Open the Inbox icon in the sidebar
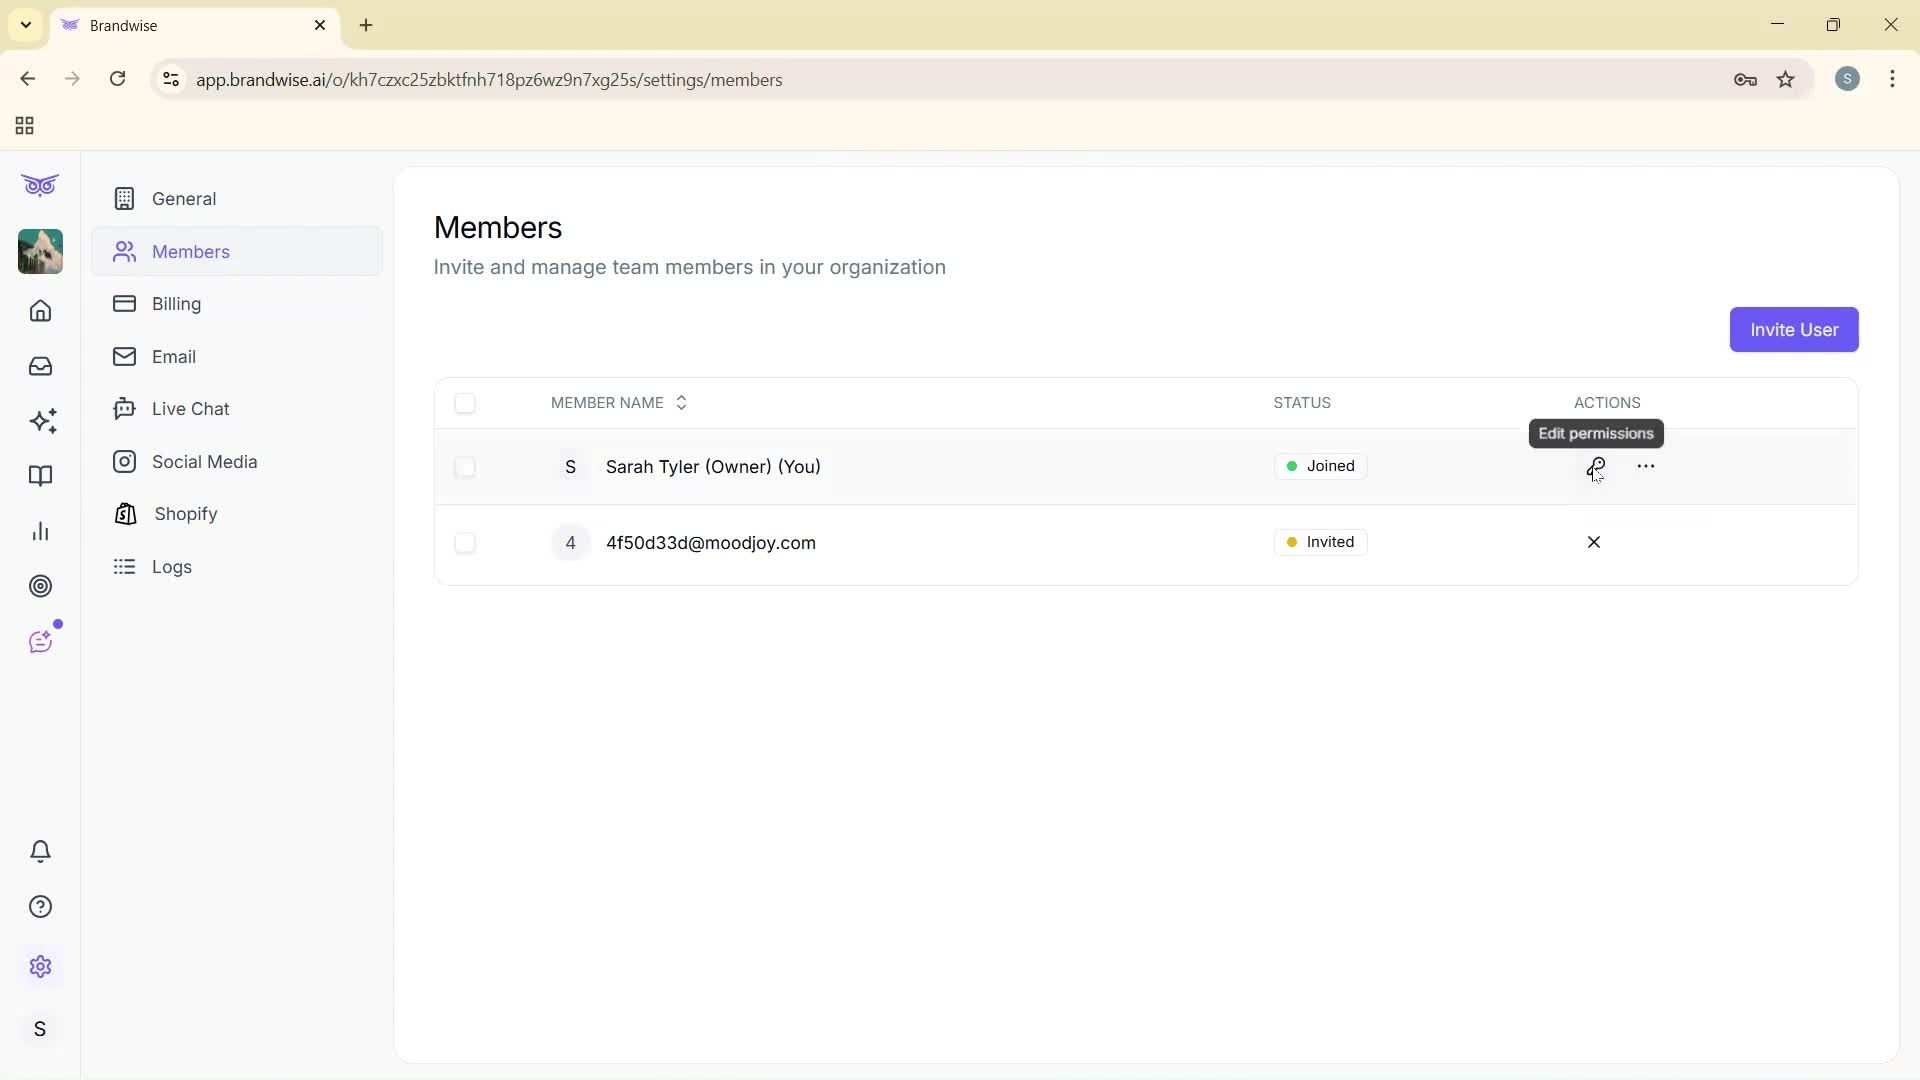Image resolution: width=1920 pixels, height=1080 pixels. [40, 366]
